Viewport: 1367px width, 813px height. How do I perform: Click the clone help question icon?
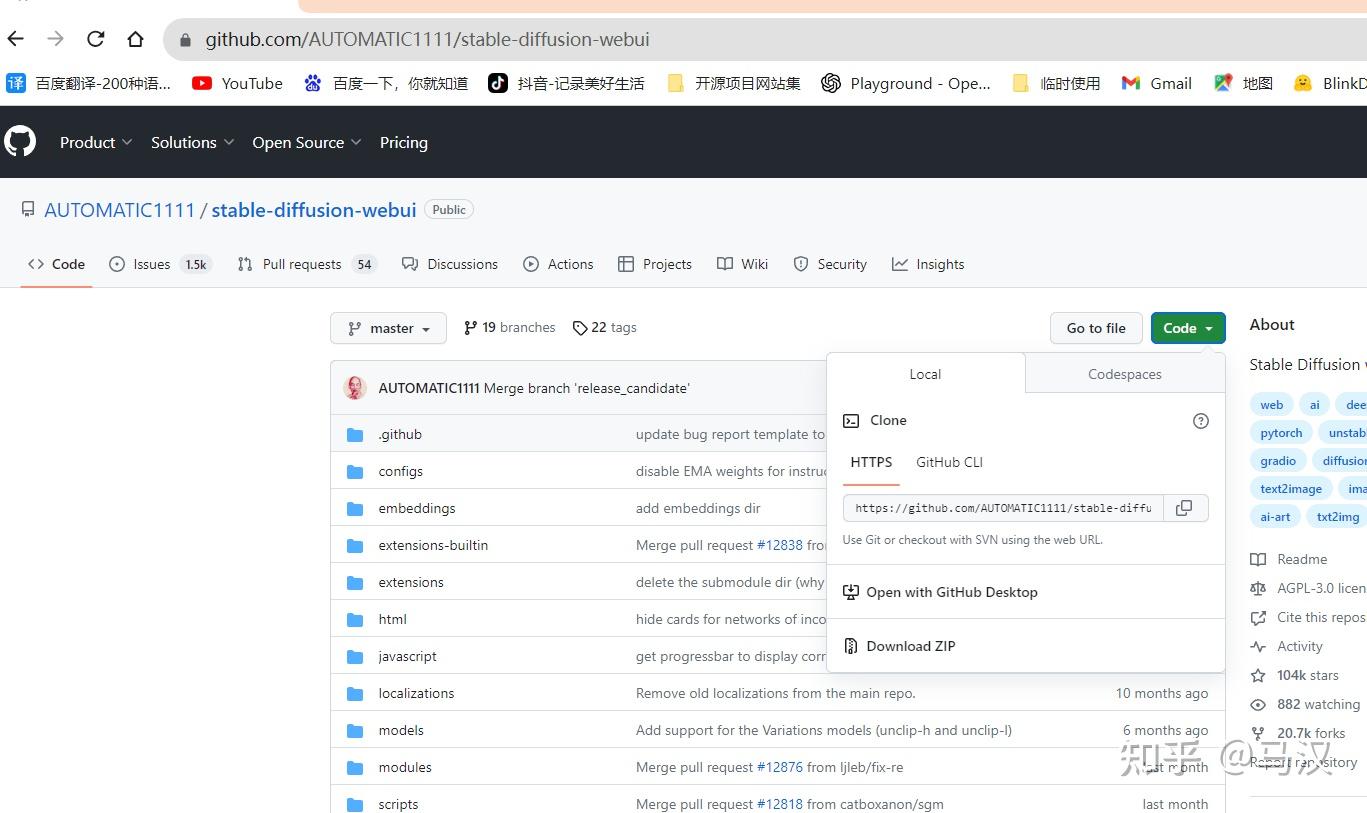pos(1201,421)
